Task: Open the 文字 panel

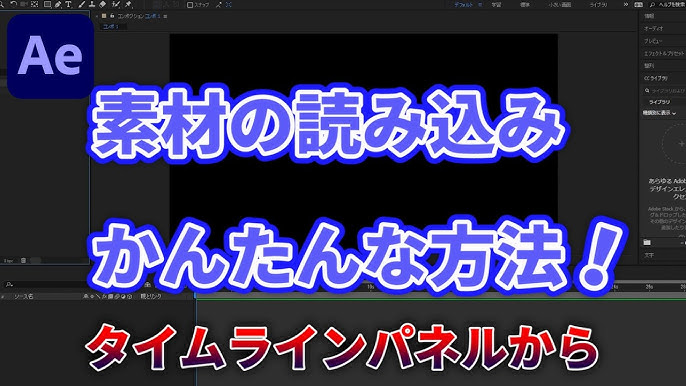Action: 649,255
